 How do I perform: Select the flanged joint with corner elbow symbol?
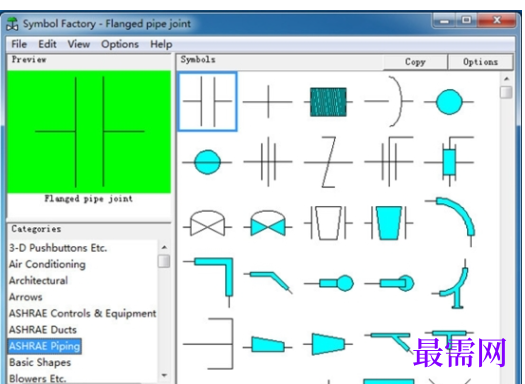click(389, 161)
